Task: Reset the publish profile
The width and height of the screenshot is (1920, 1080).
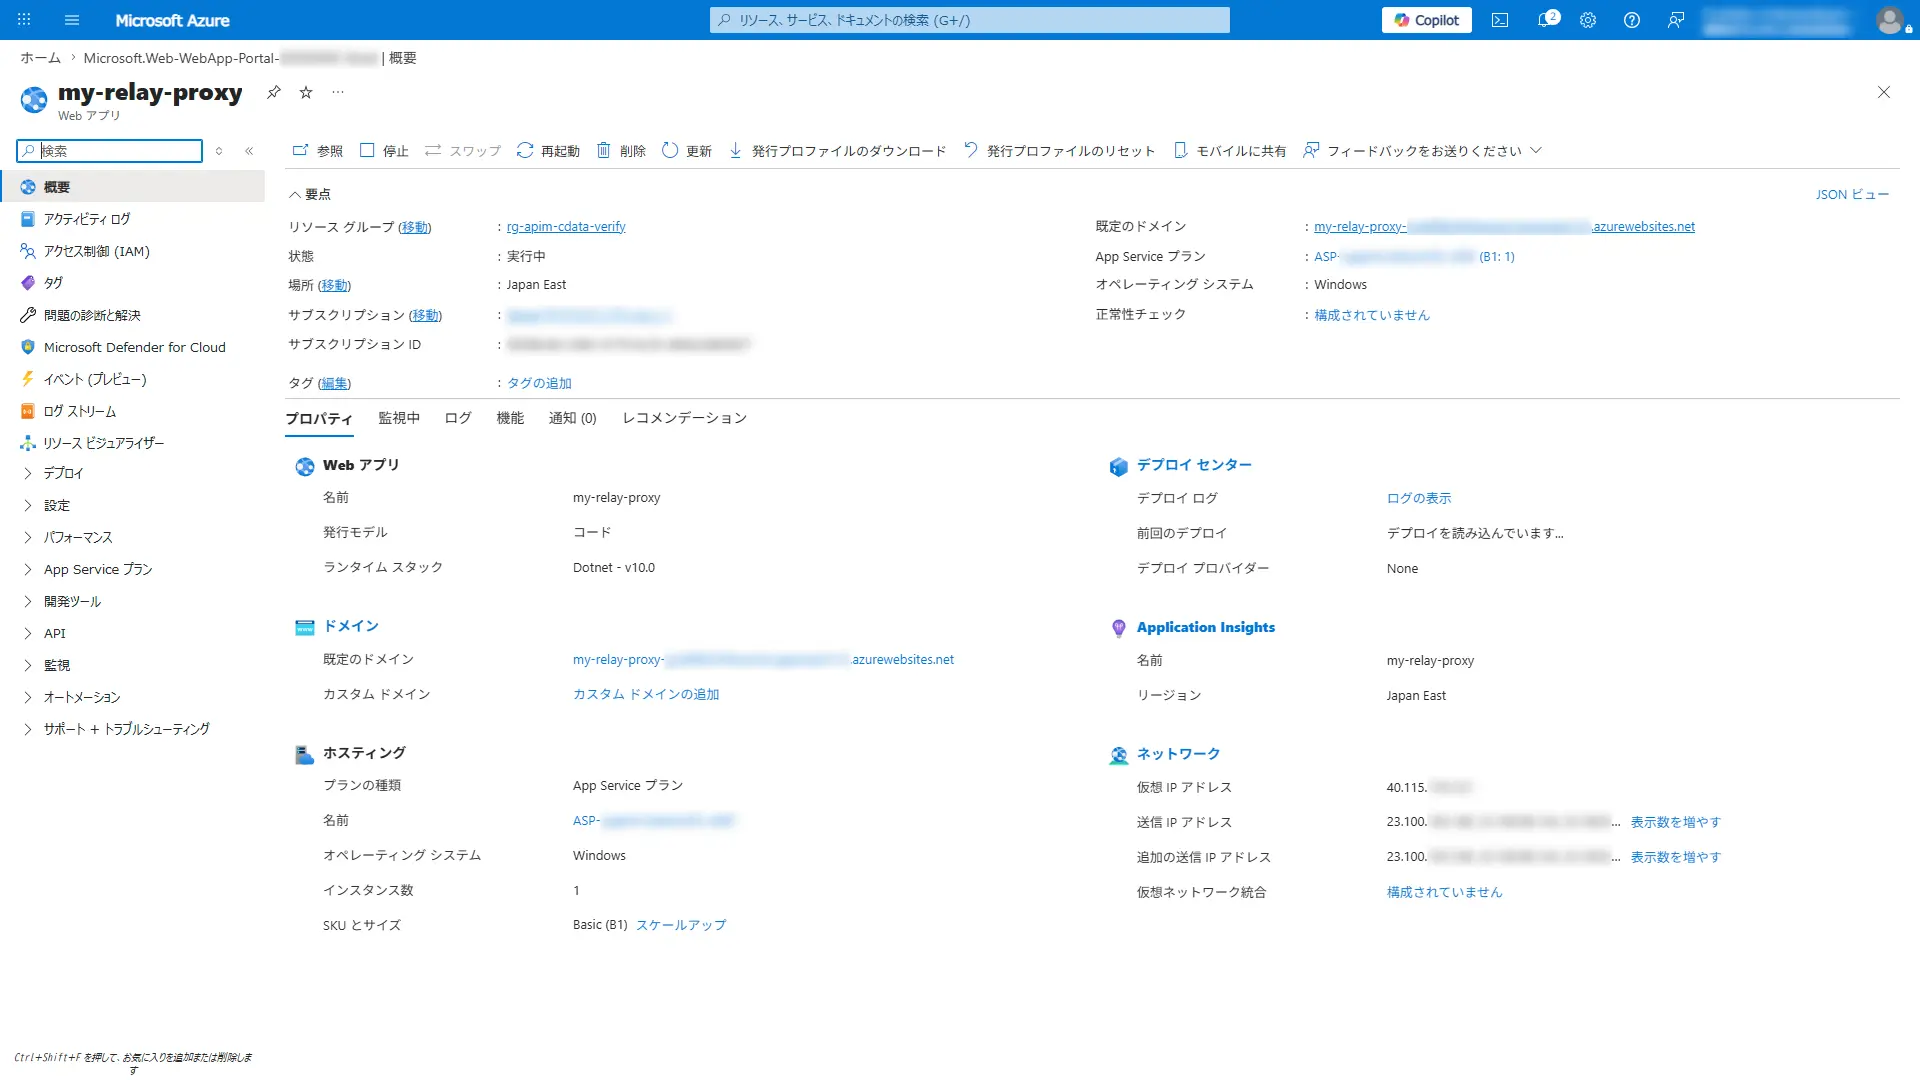Action: pos(1059,151)
